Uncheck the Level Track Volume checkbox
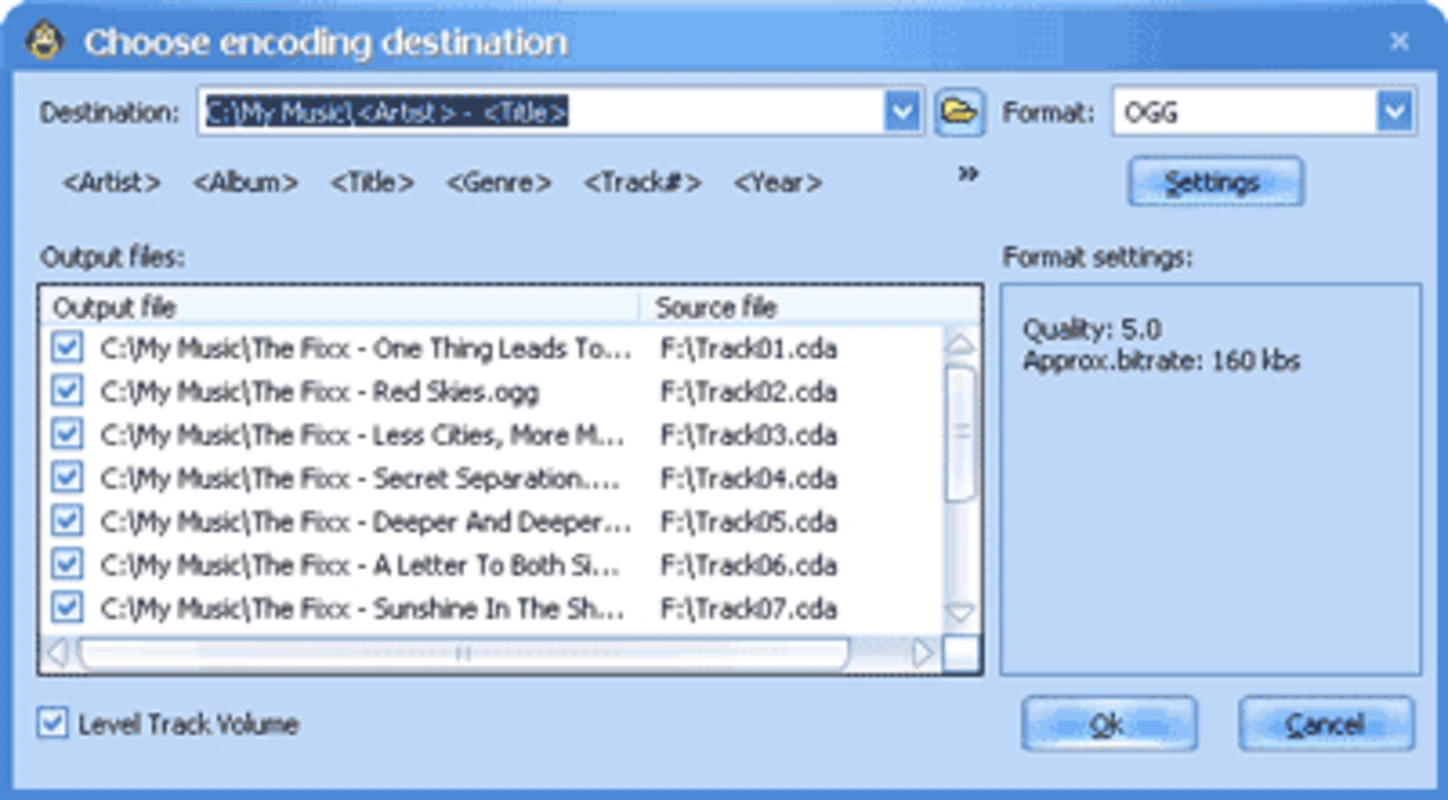 [x=52, y=723]
